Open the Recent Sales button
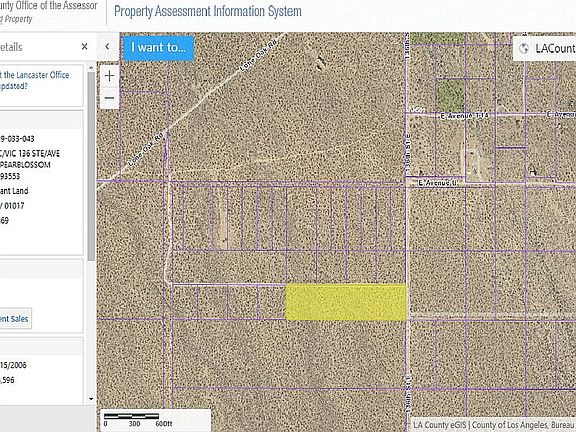576x432 pixels. tap(15, 319)
